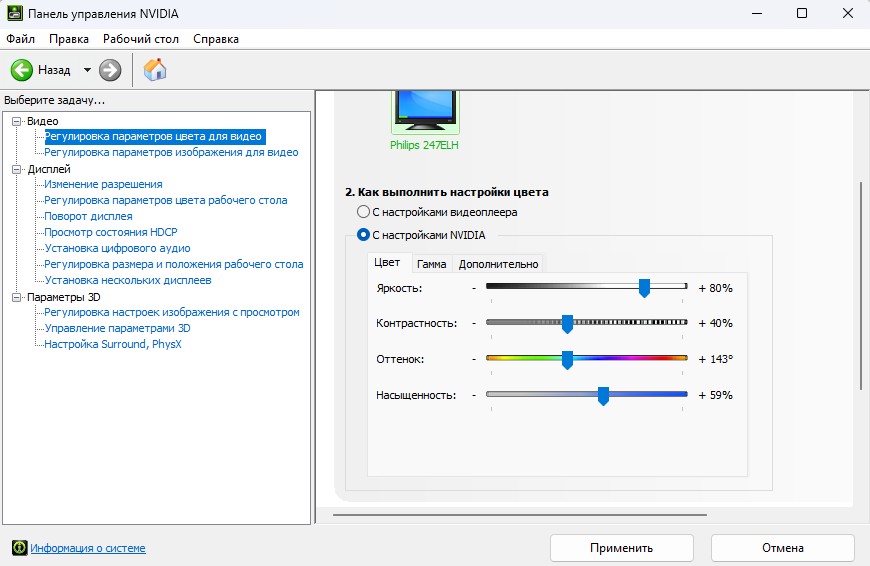The height and width of the screenshot is (566, 870).
Task: Click the Контрастность slider handle
Action: coord(567,324)
